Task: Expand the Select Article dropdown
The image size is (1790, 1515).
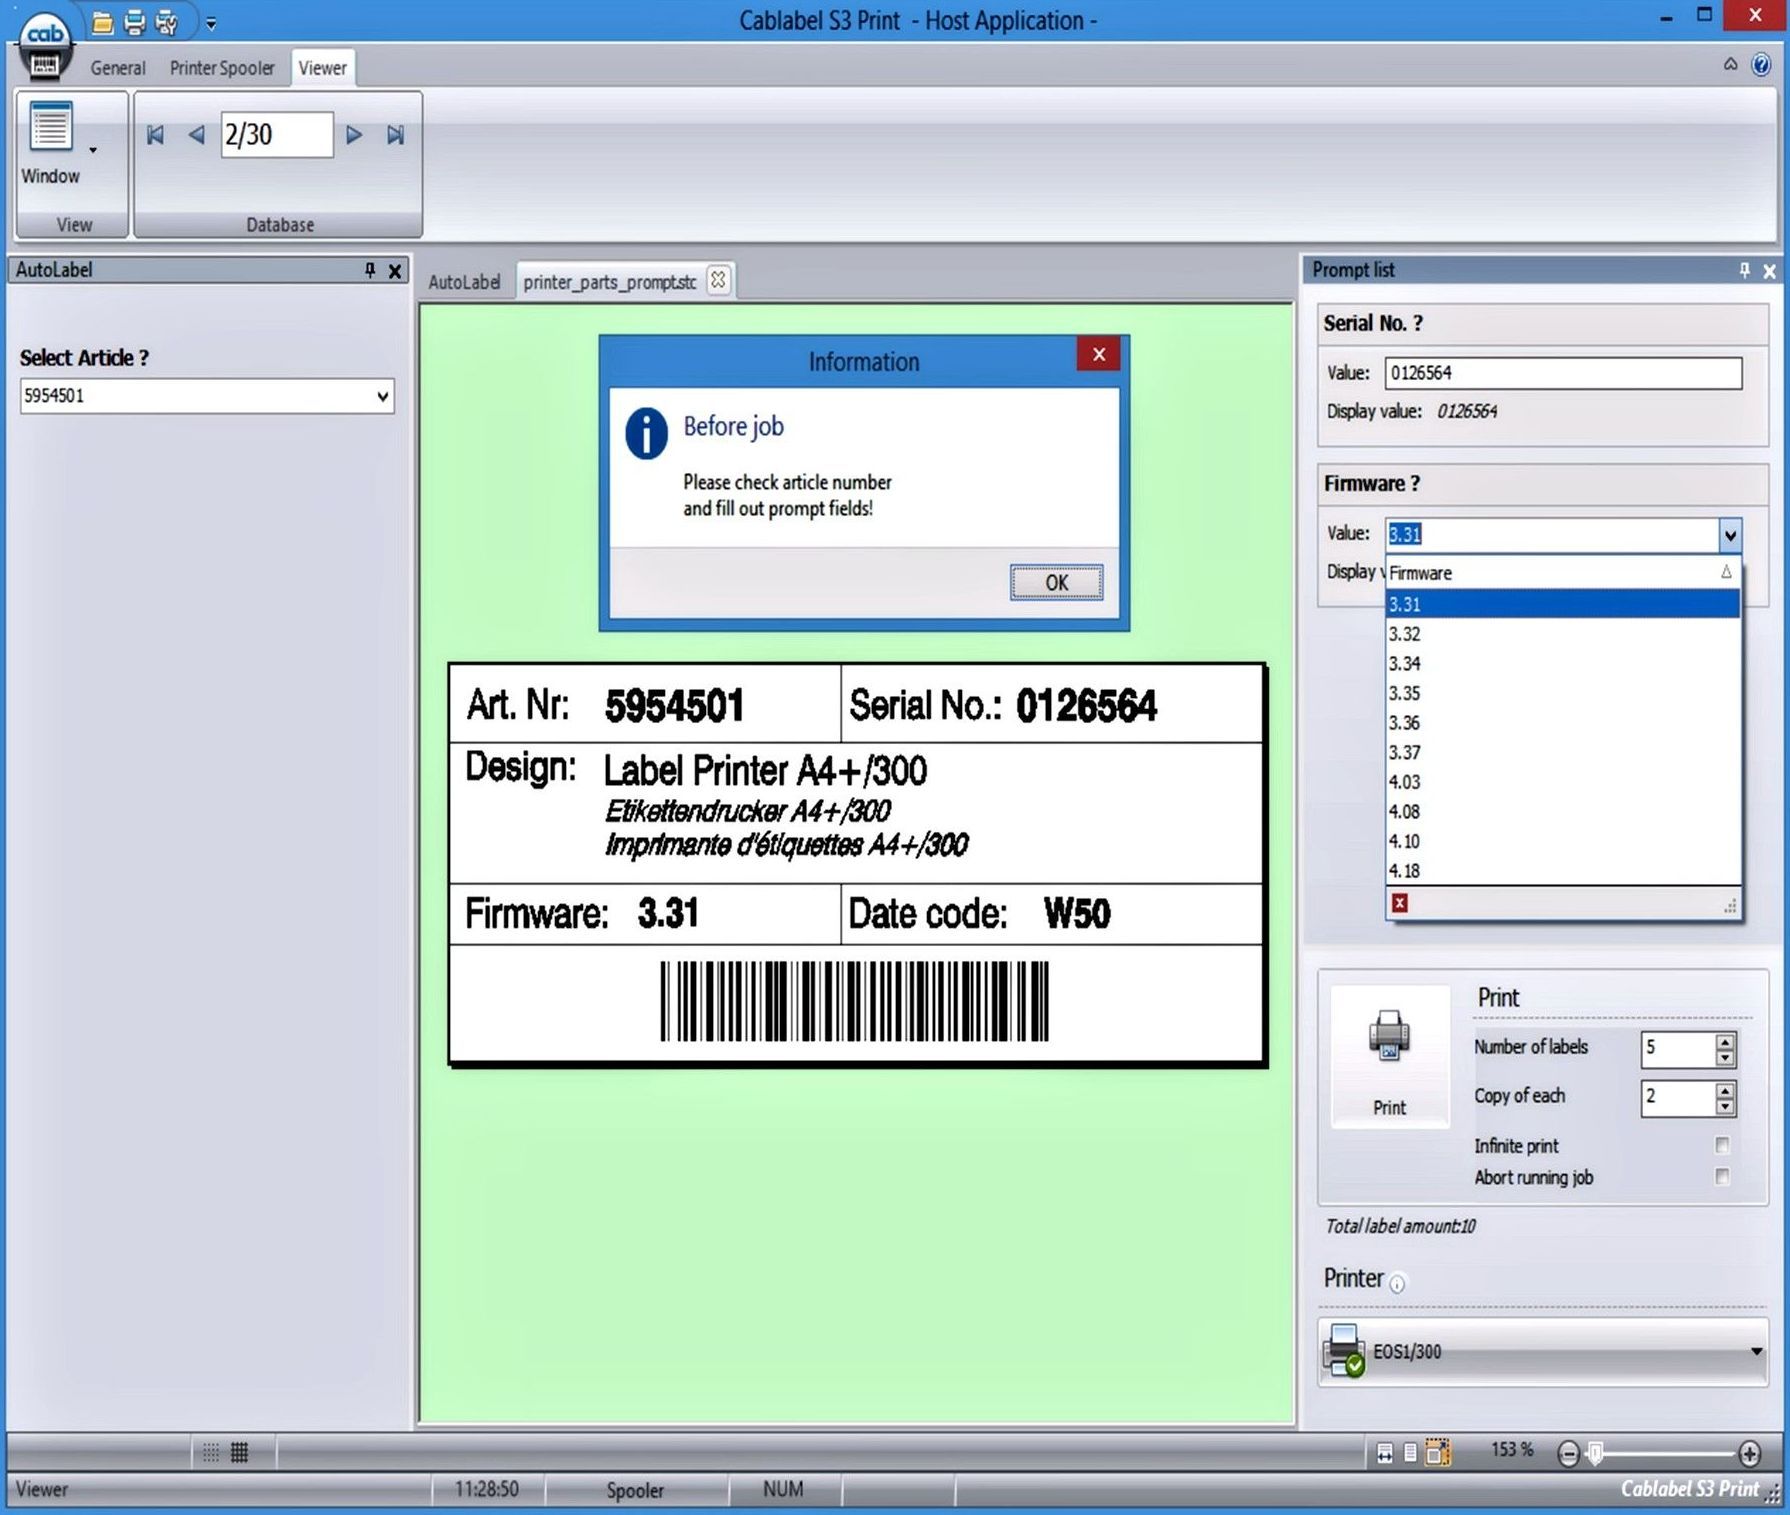Action: (382, 396)
